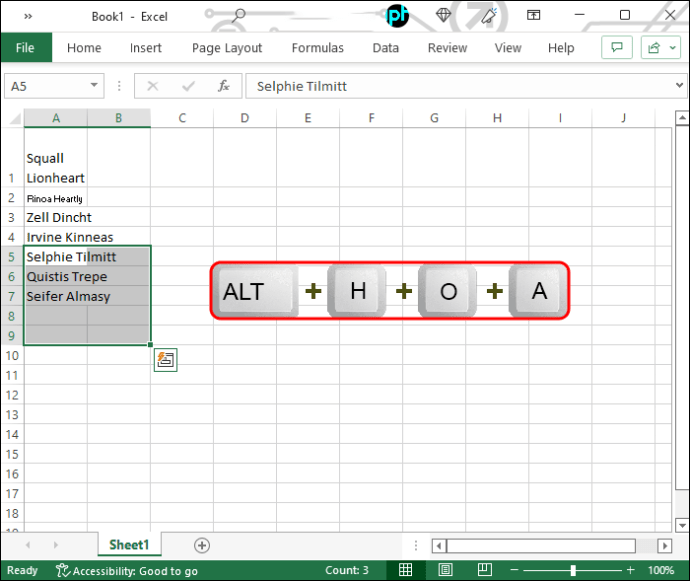Click cell containing Rinoa Heartly

(56, 198)
